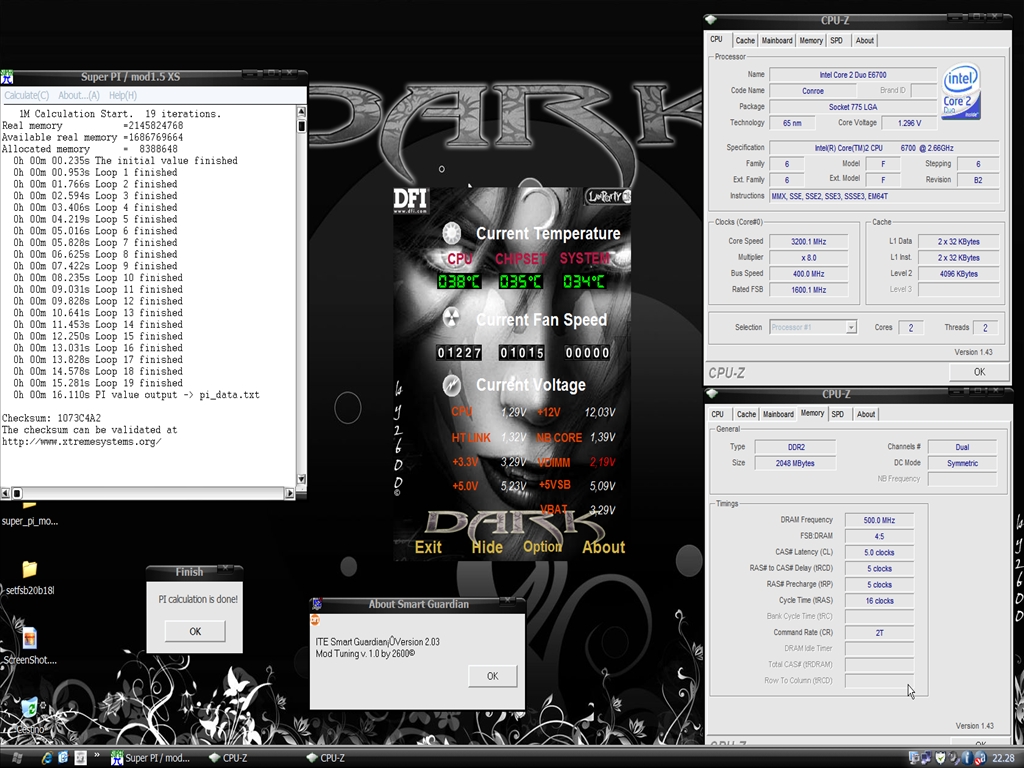Launch Internet Explorer from quick launch
This screenshot has width=1024, height=768.
[x=47, y=758]
